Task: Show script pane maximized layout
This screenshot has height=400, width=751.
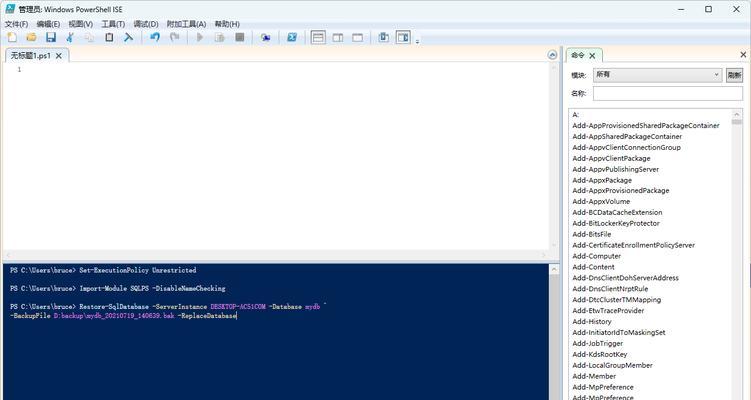Action: [357, 37]
